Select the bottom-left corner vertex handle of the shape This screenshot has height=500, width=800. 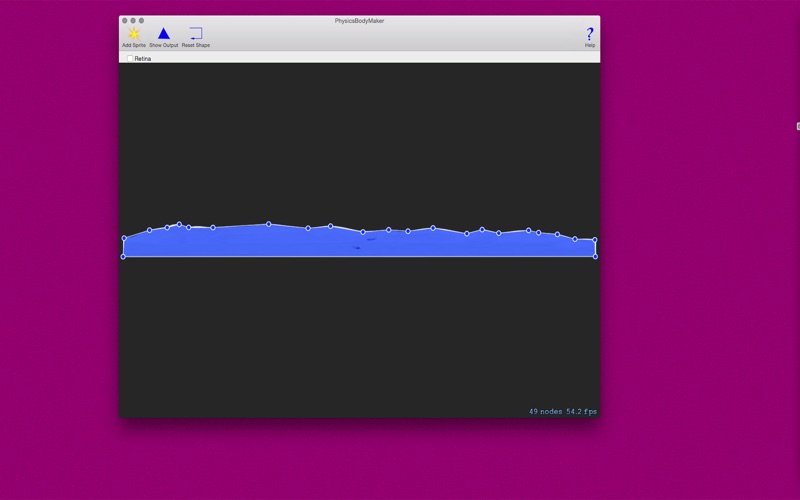[123, 257]
